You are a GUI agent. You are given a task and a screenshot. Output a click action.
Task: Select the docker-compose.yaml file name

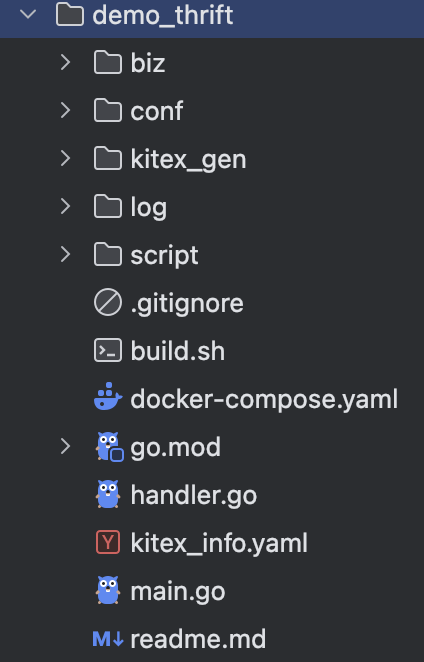[264, 399]
